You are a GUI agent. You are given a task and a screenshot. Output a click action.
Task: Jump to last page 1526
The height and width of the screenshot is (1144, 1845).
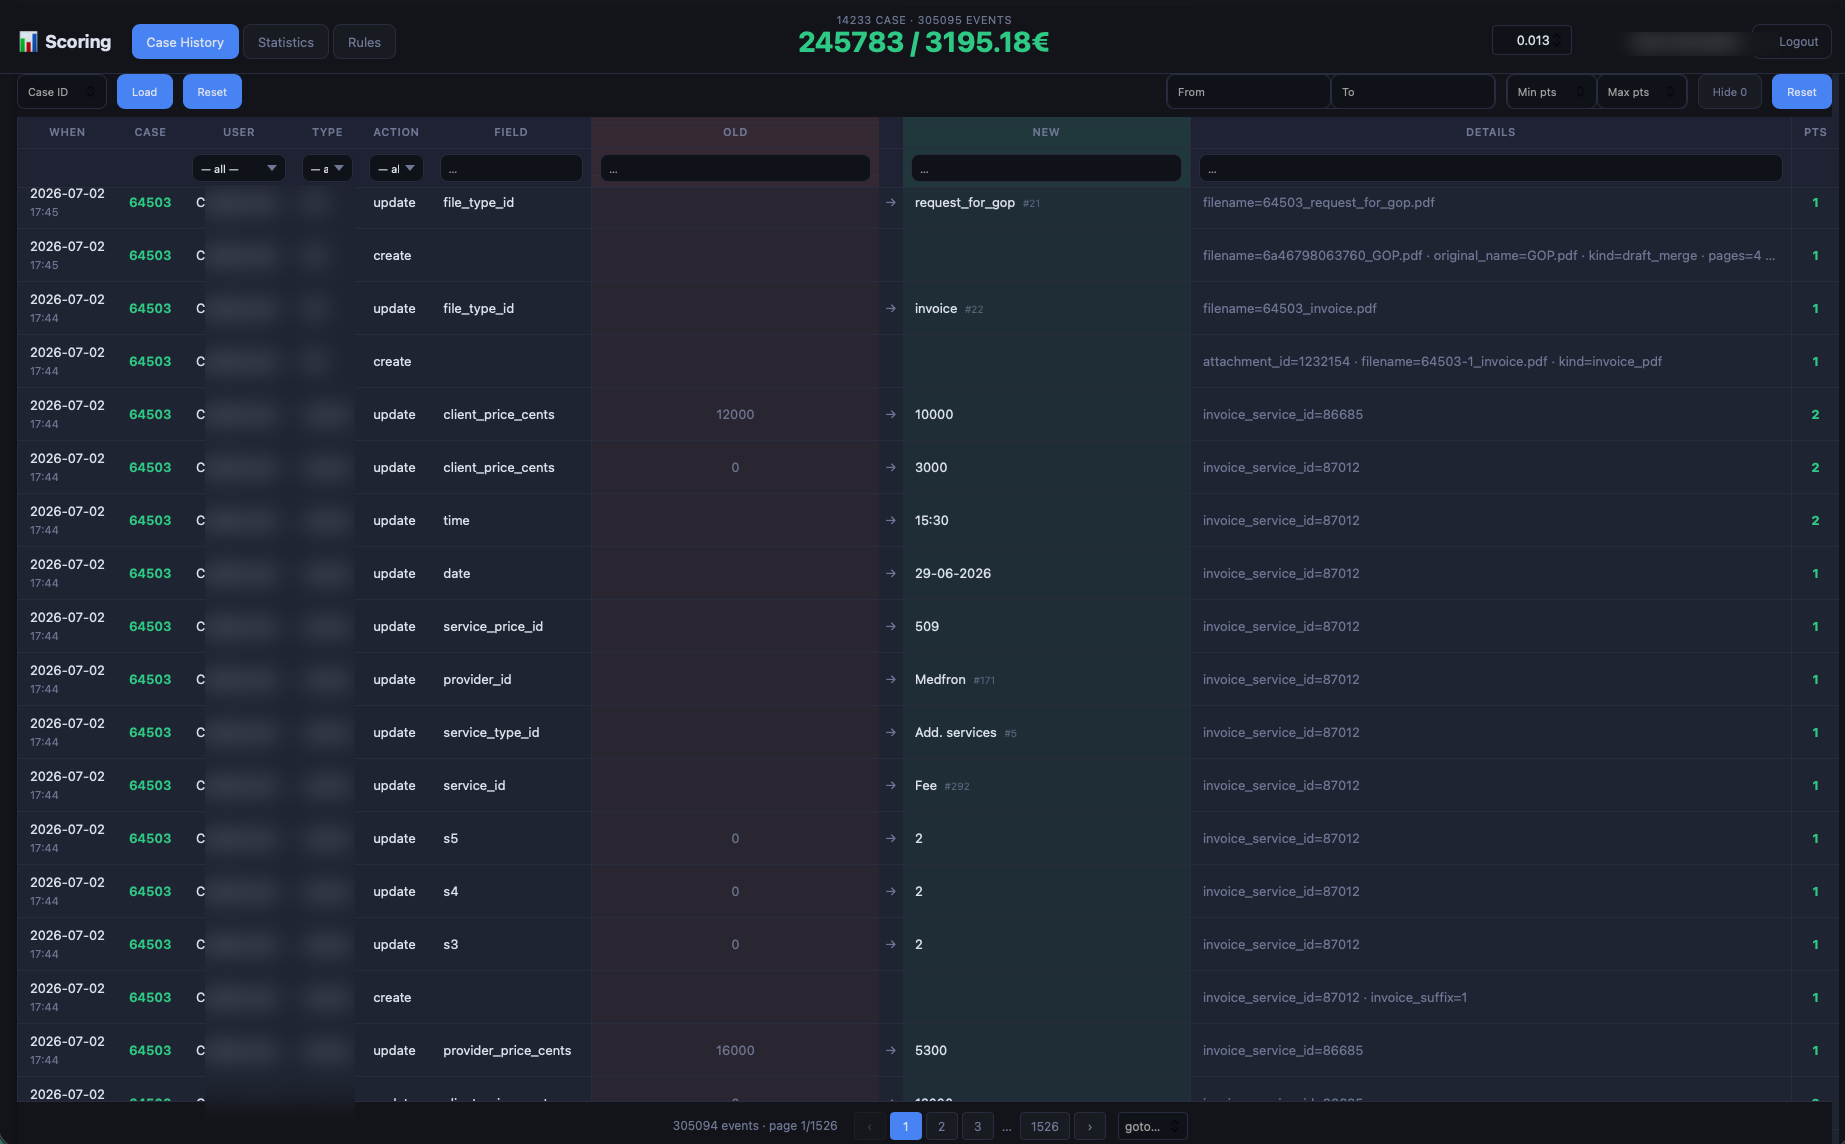1044,1126
